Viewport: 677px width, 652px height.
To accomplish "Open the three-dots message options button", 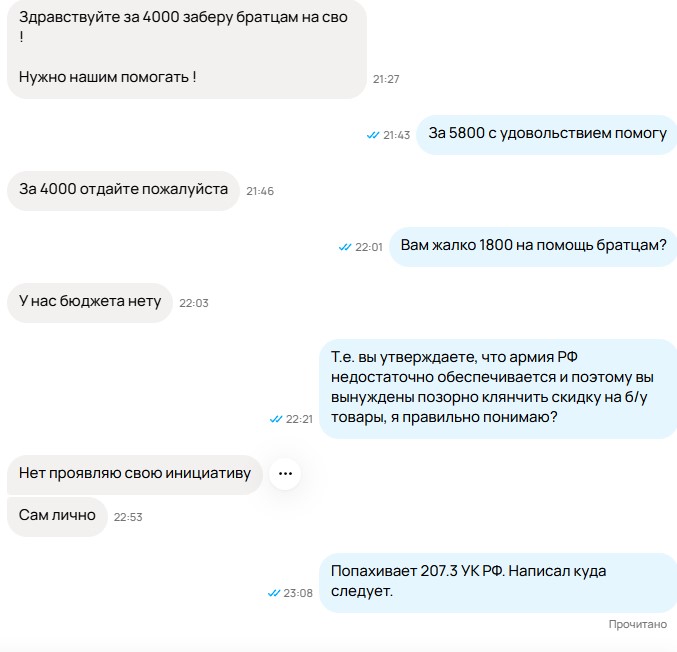I will coord(285,474).
